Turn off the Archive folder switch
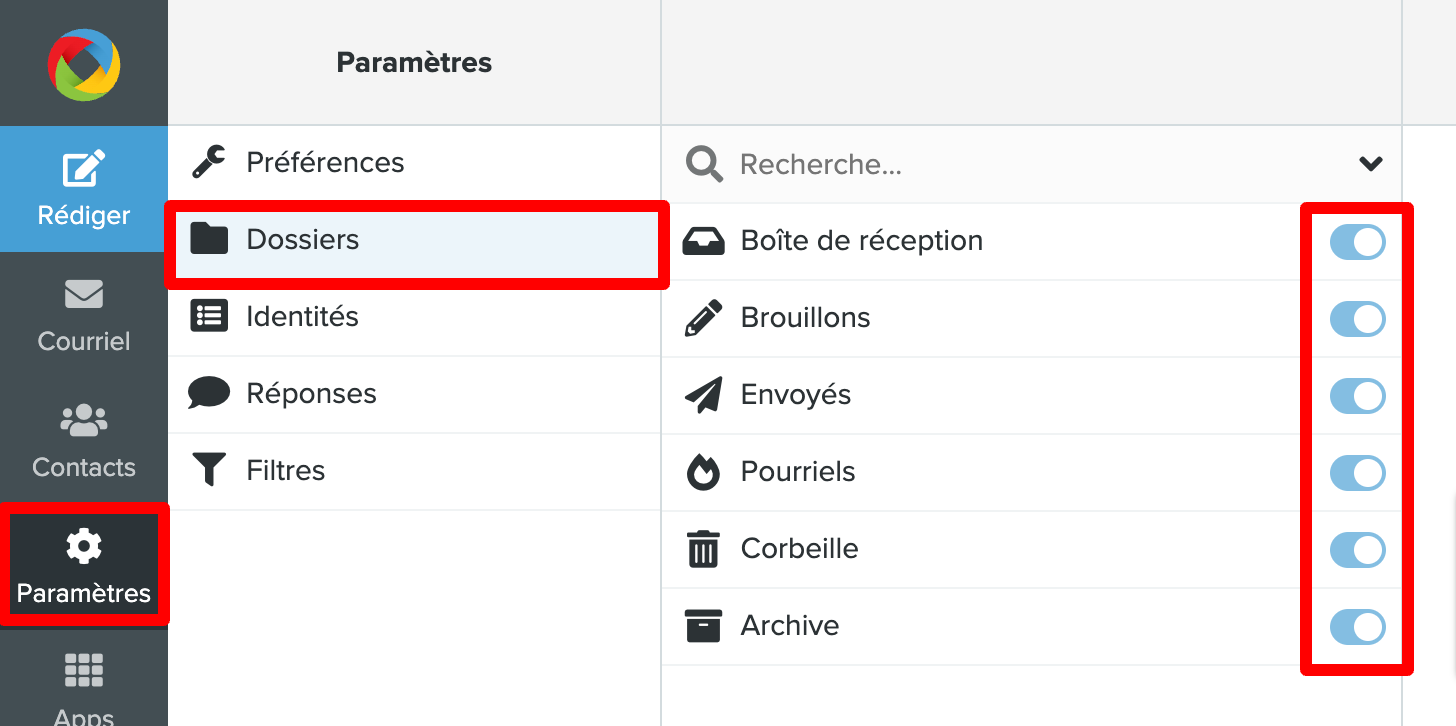 (1357, 627)
